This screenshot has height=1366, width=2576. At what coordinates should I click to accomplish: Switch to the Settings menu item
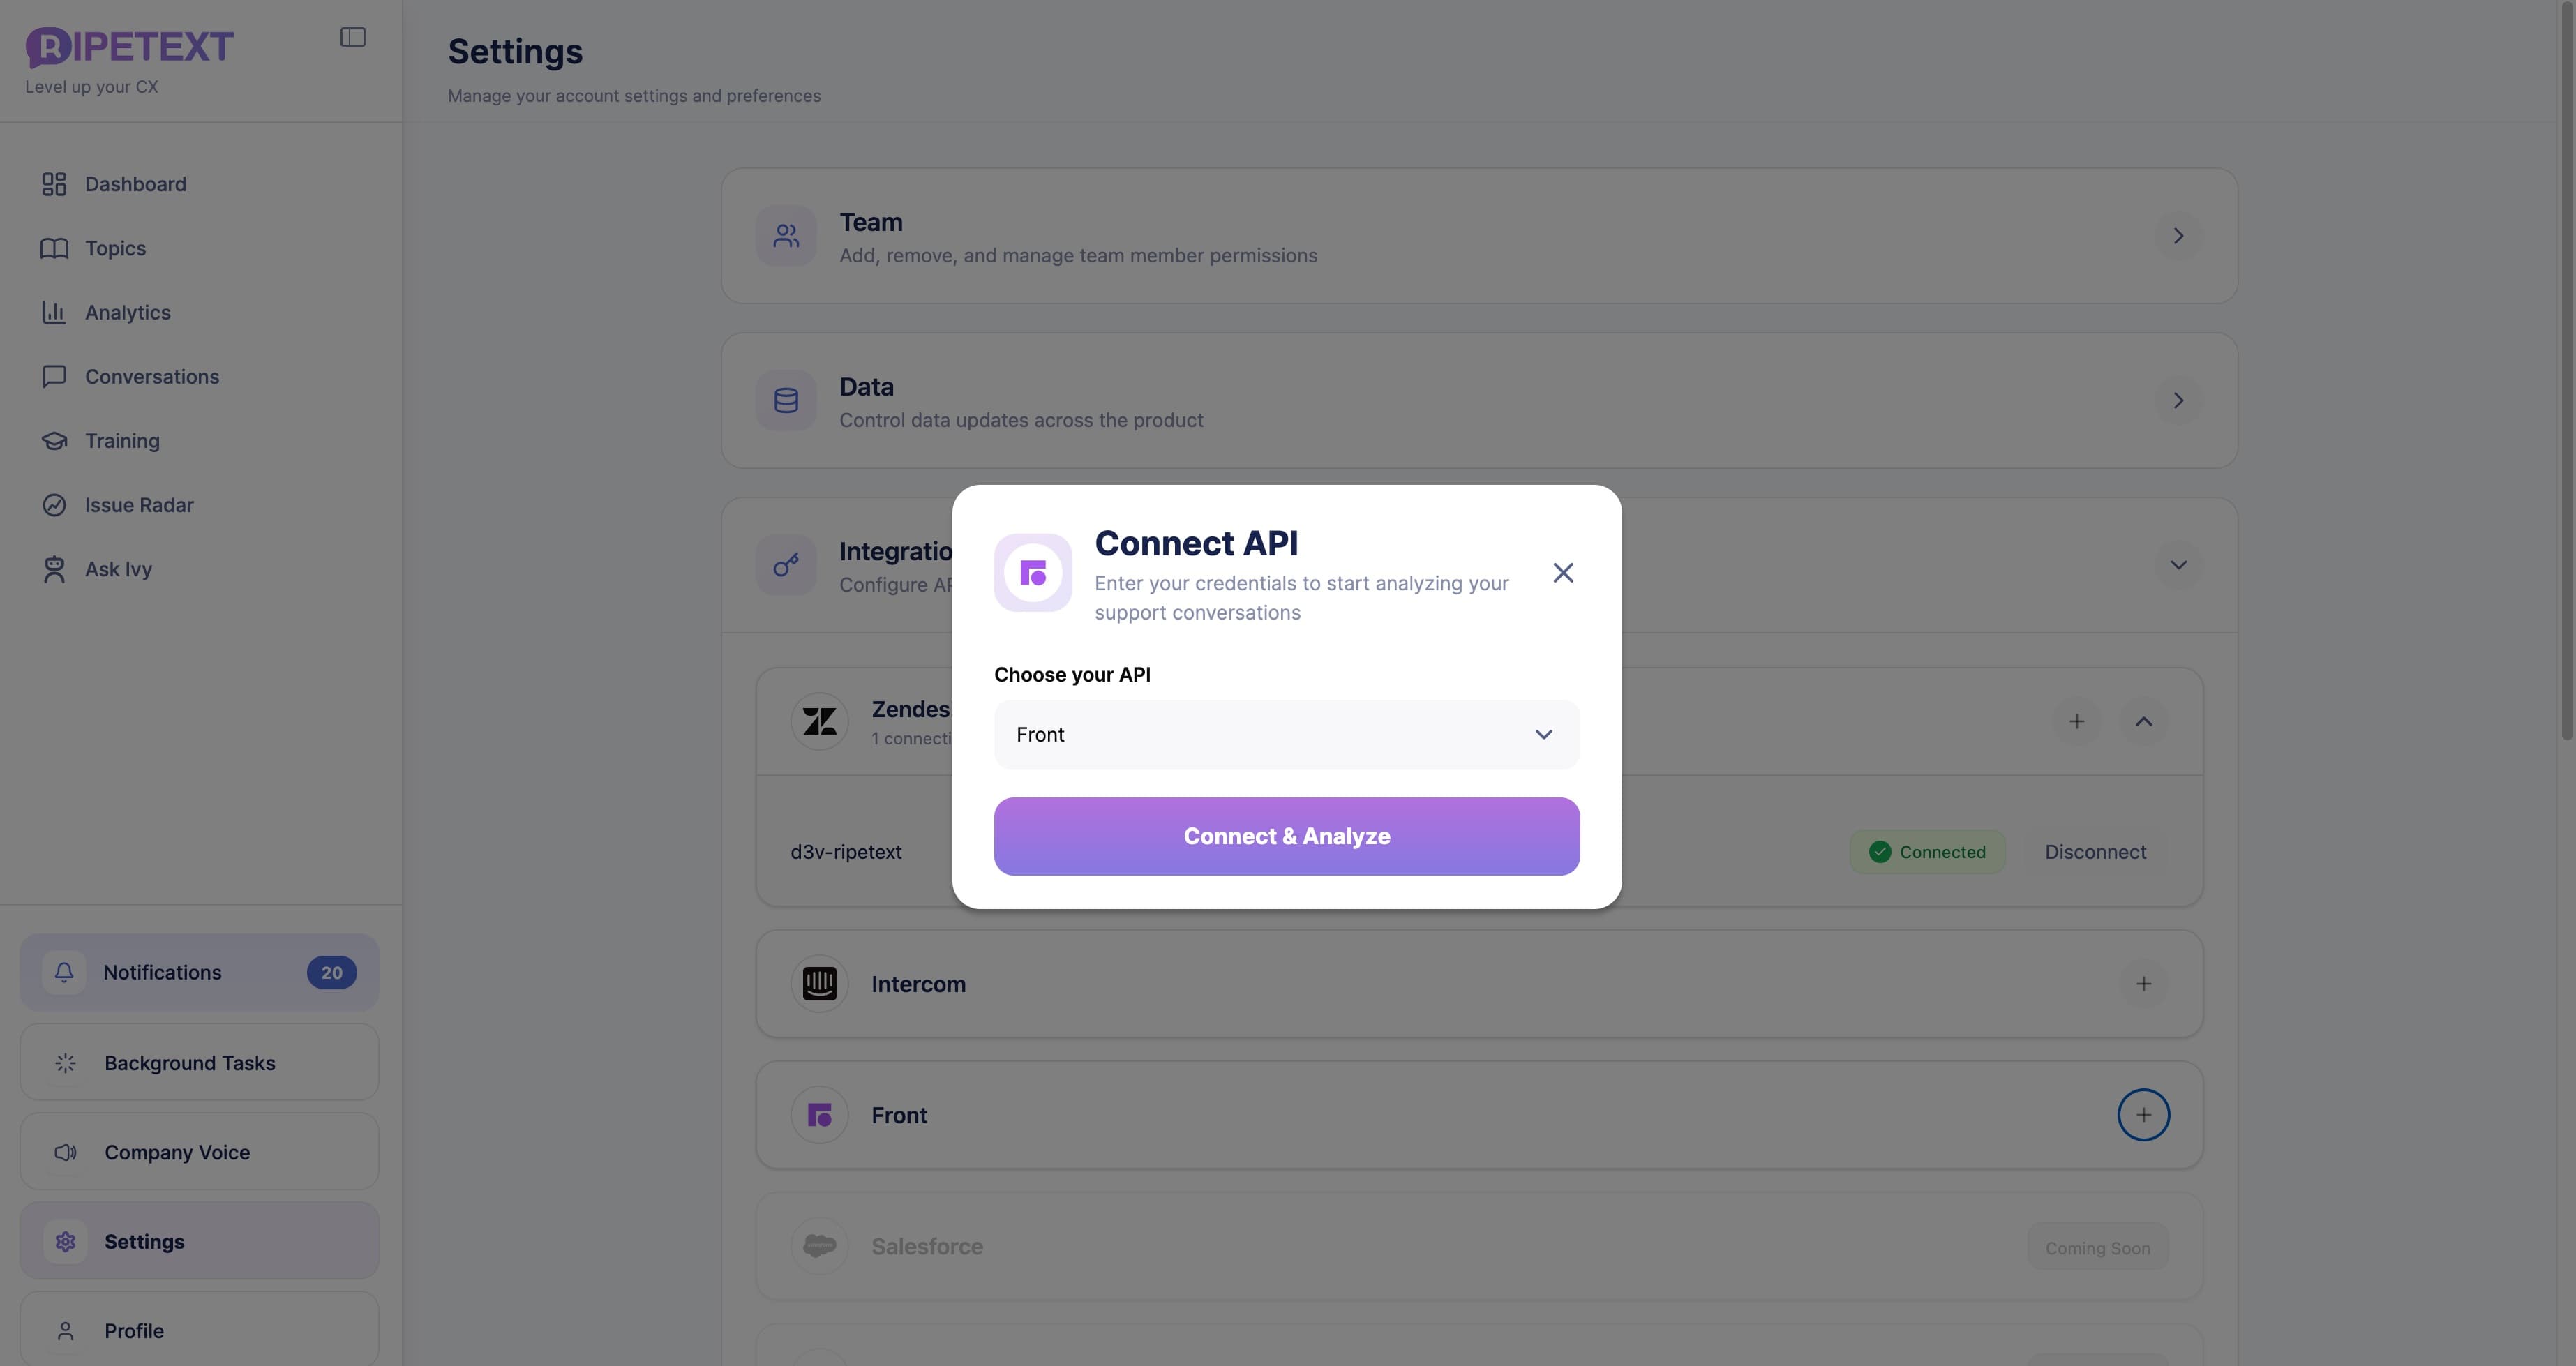(145, 1241)
